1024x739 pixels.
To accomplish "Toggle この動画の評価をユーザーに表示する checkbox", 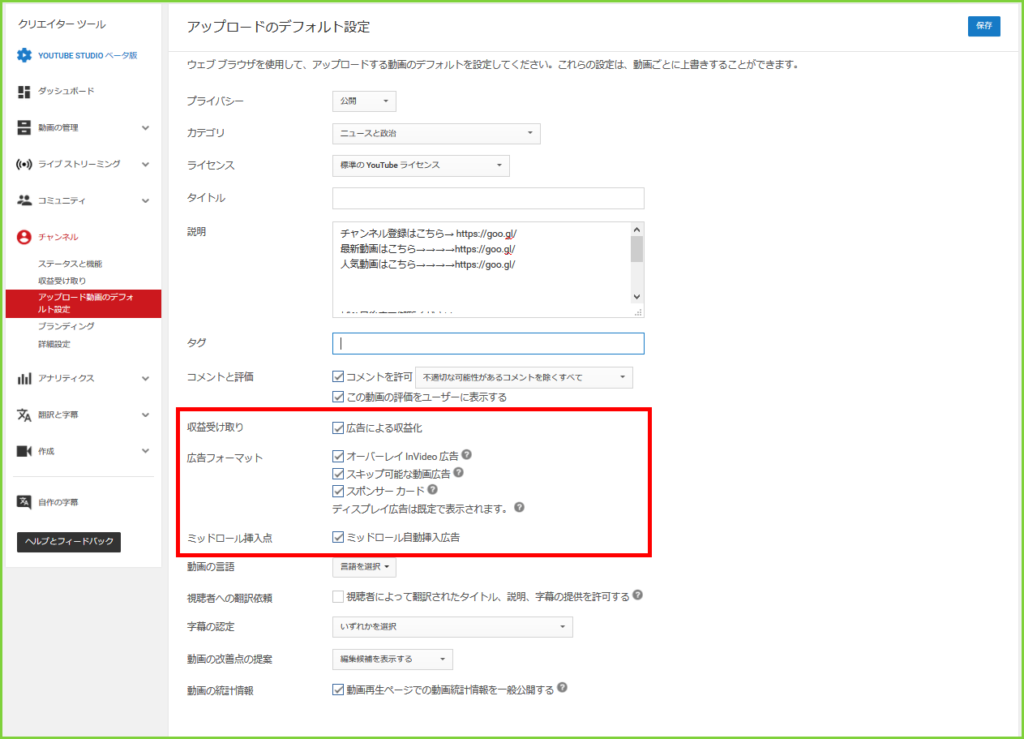I will pyautogui.click(x=338, y=397).
